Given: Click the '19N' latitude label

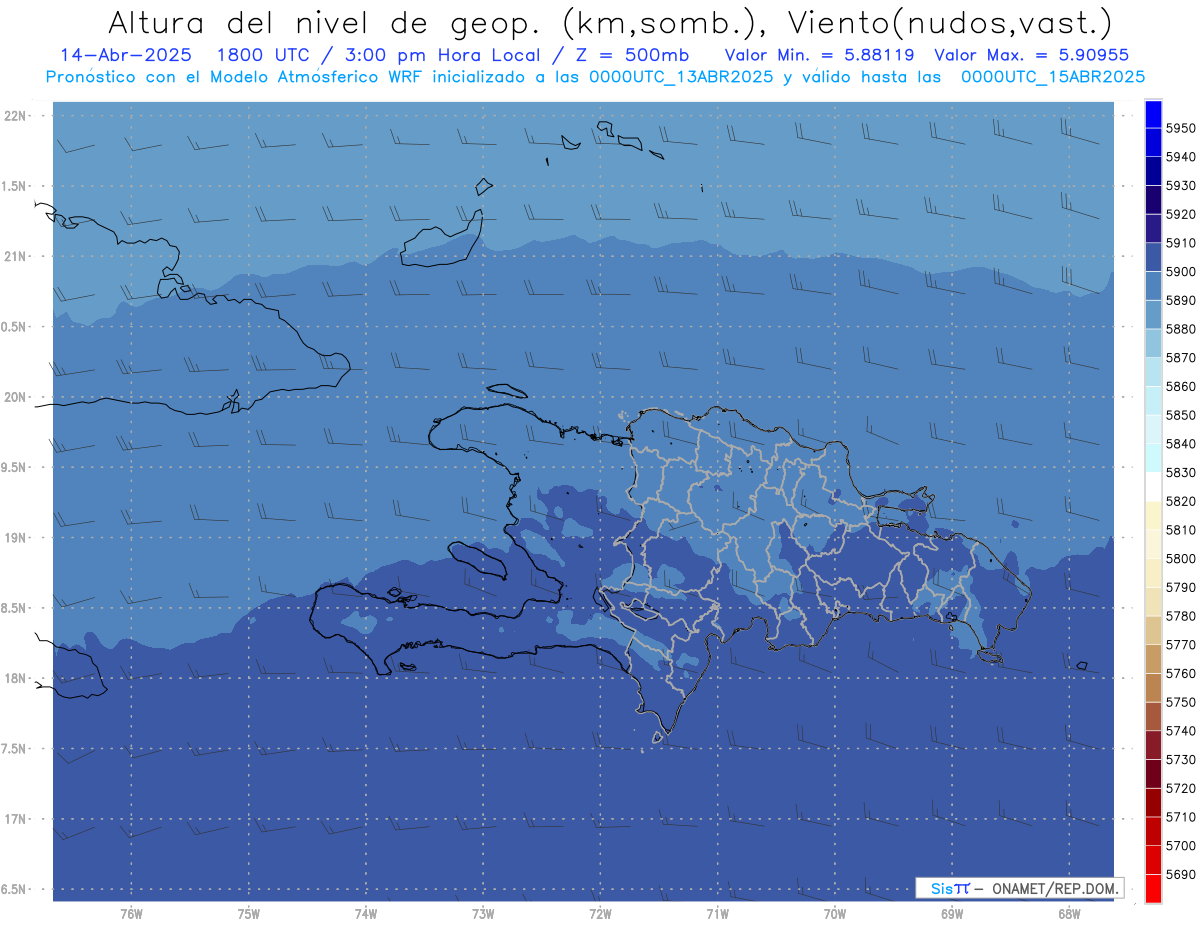Looking at the screenshot, I should (17, 538).
